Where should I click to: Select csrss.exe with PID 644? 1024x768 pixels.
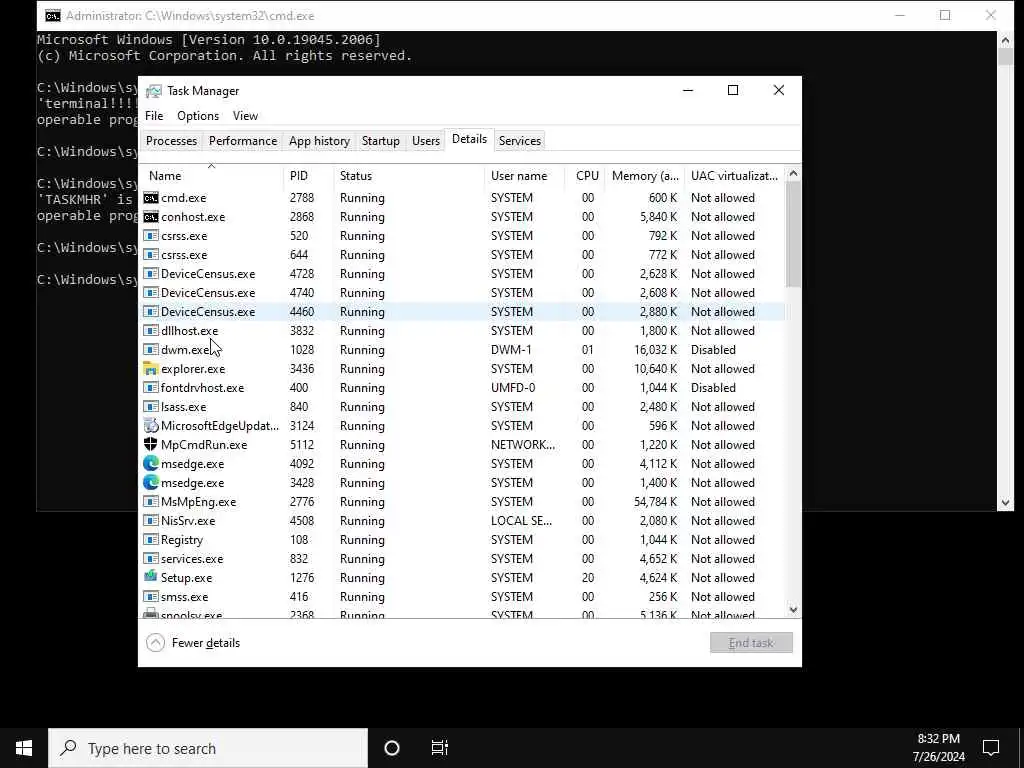click(462, 255)
